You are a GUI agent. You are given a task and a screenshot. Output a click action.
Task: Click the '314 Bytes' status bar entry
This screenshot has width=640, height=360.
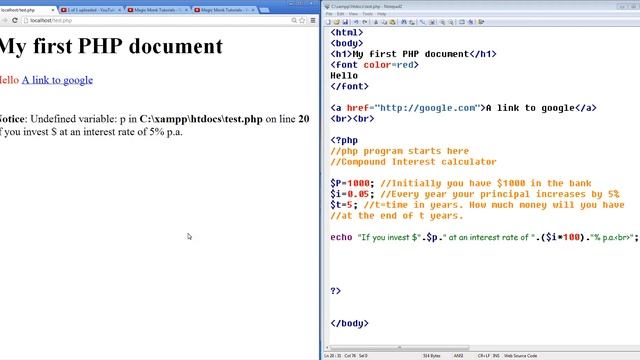tap(431, 356)
